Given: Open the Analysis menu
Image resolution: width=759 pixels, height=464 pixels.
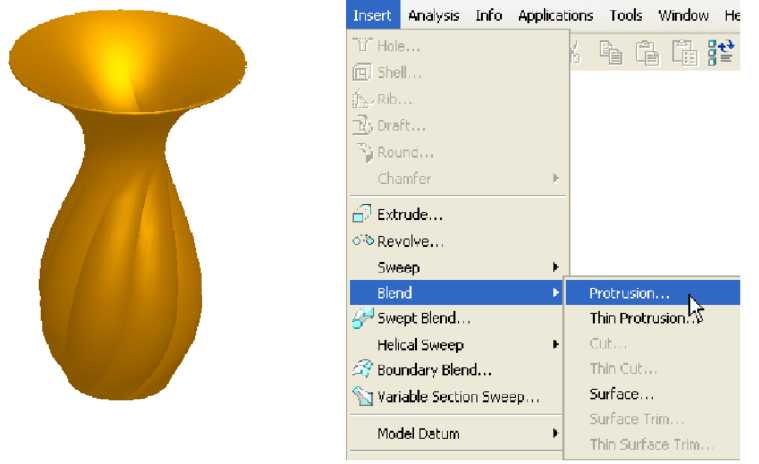Looking at the screenshot, I should point(433,15).
